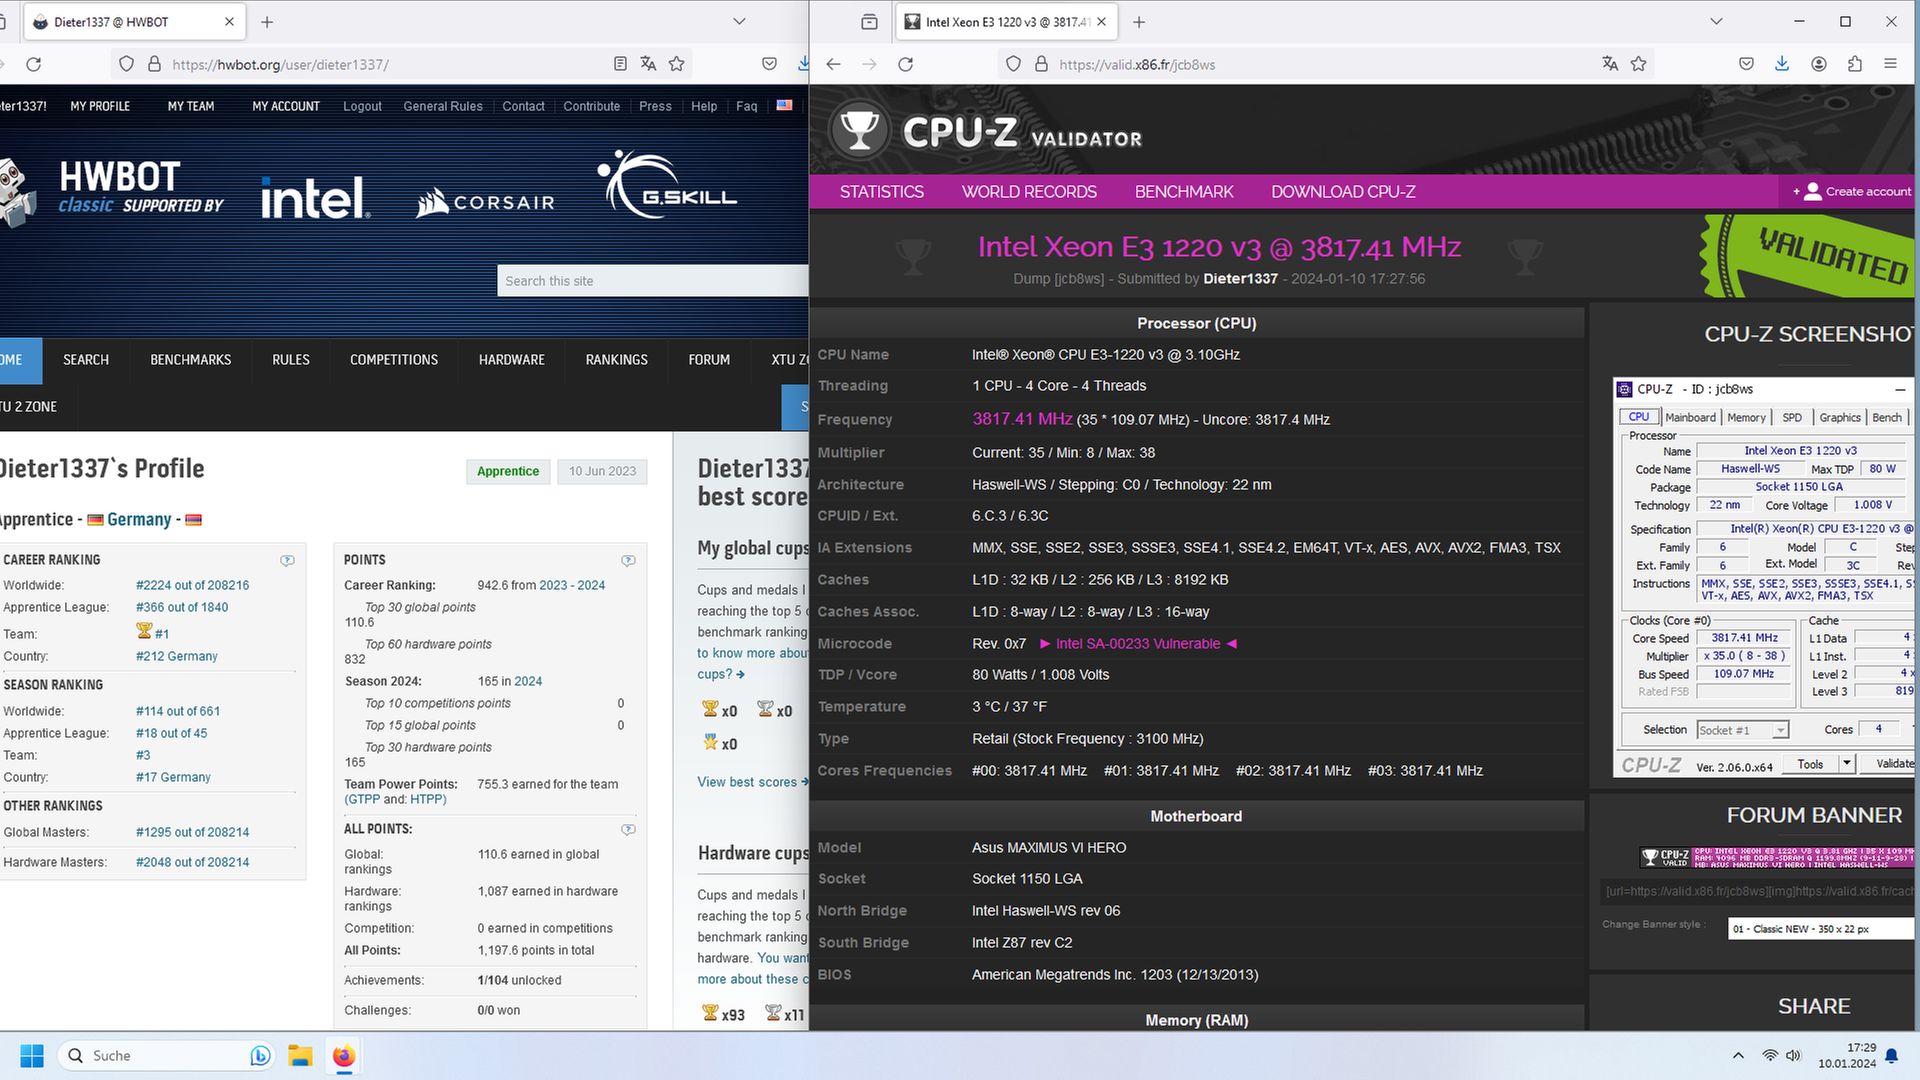Bookmark the HWBOT page with star icon

coord(676,64)
